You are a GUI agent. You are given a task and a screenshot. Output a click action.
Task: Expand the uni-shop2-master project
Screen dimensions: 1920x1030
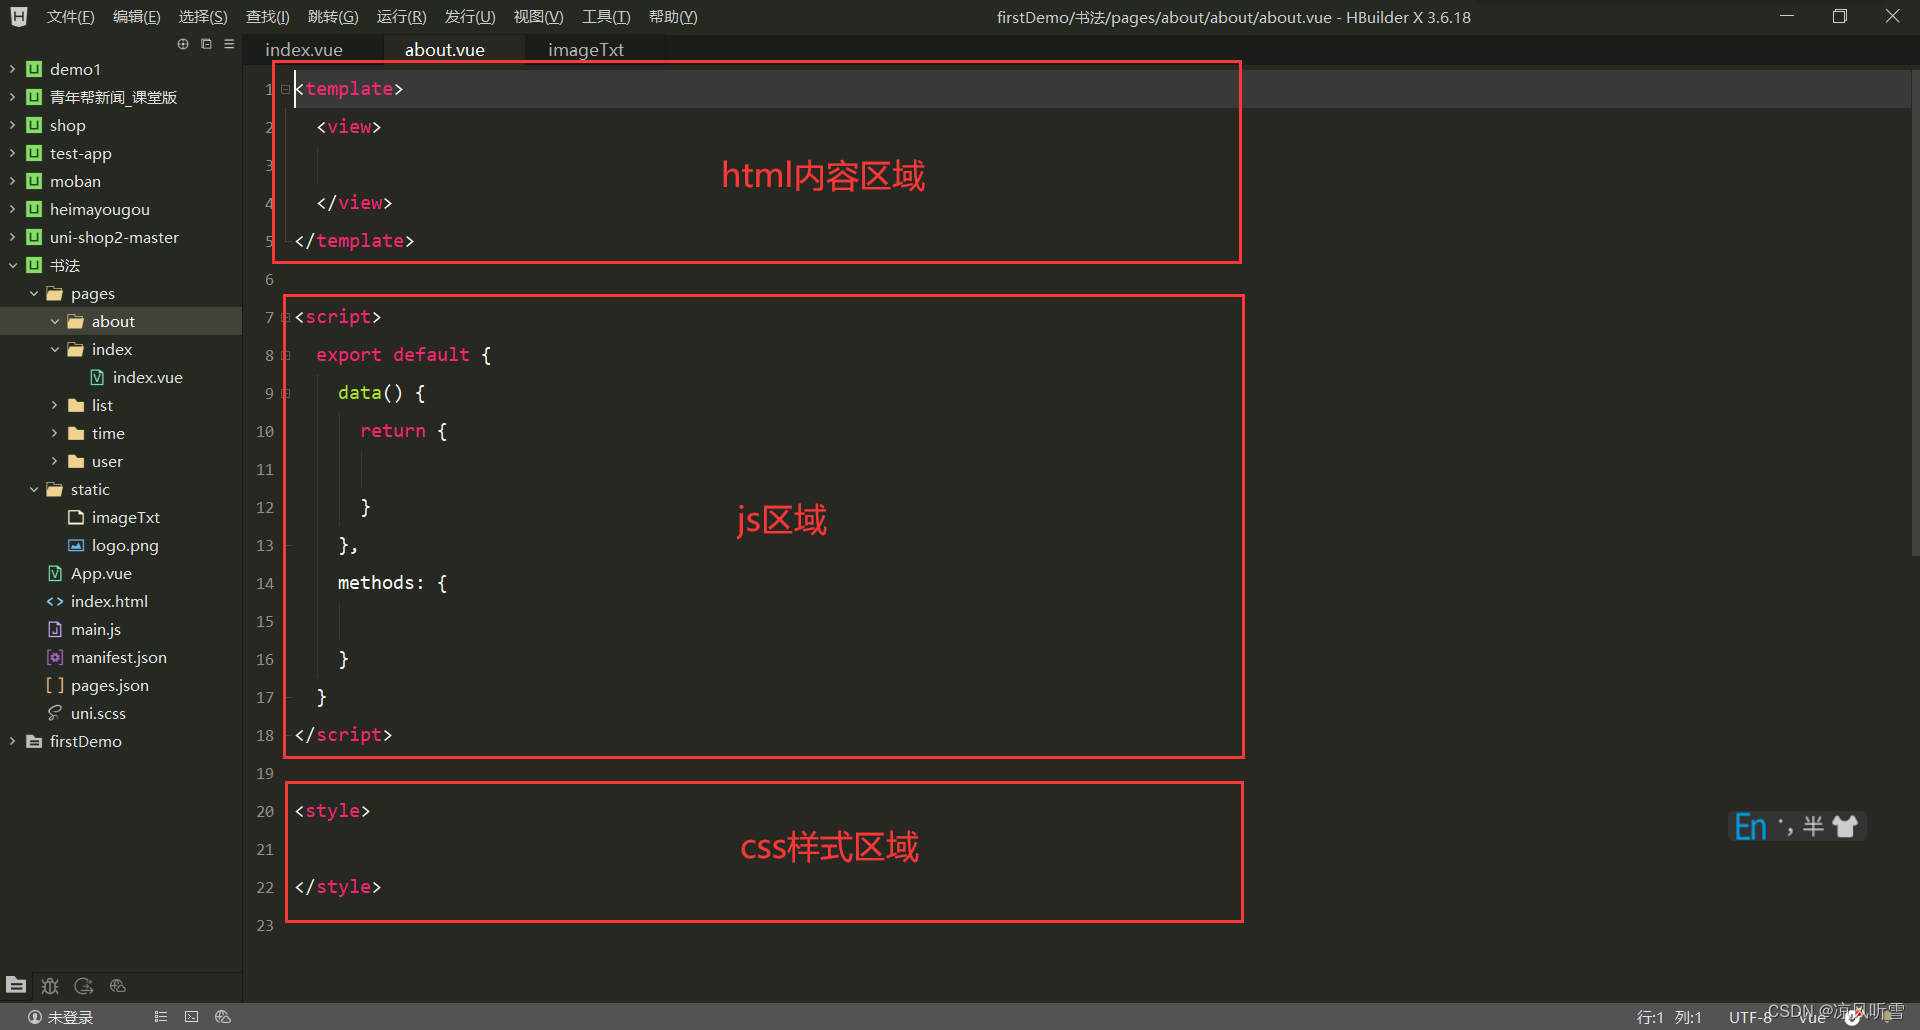click(12, 237)
